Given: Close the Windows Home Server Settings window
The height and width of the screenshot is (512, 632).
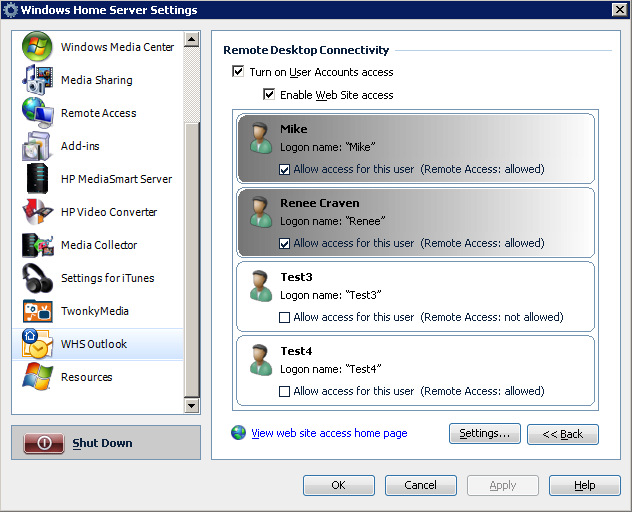Looking at the screenshot, I should (x=620, y=9).
